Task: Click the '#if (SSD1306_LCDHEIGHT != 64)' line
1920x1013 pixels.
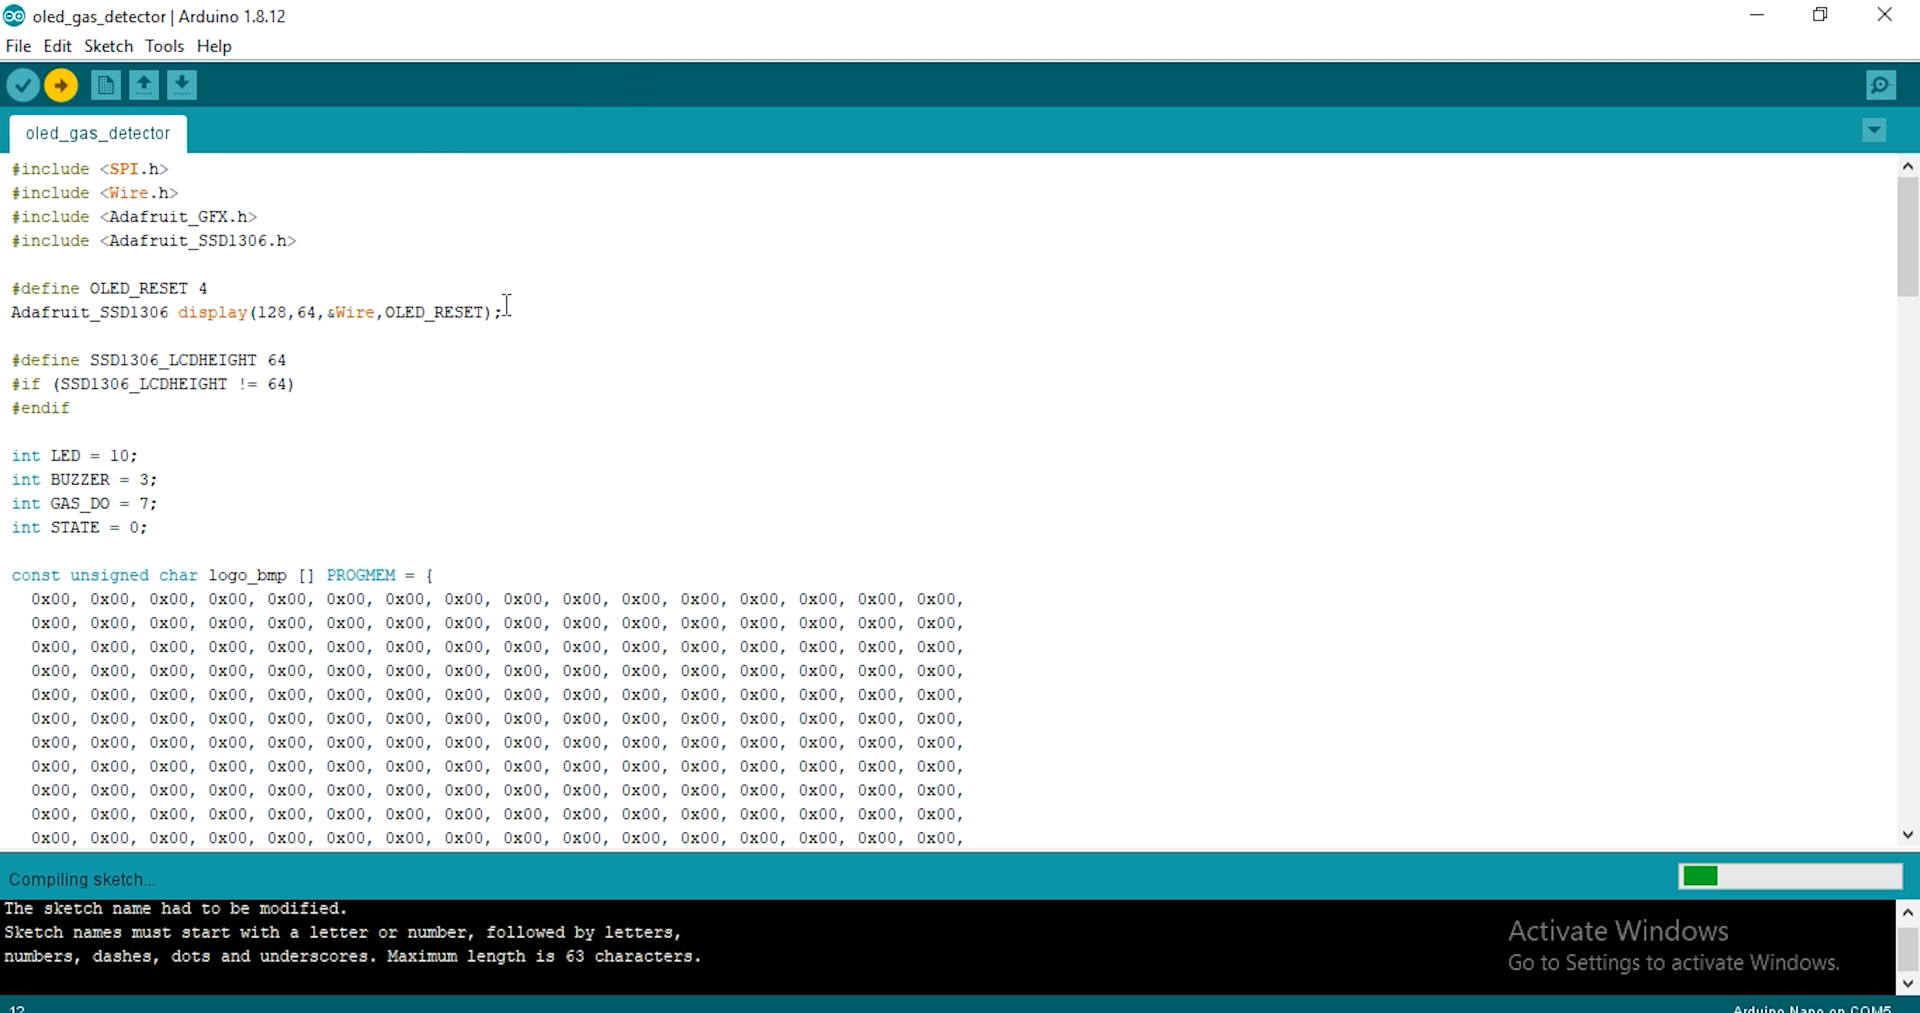Action: coord(153,384)
